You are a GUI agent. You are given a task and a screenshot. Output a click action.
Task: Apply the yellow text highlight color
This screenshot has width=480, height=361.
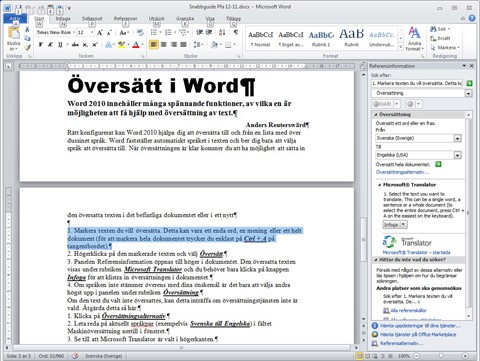[121, 44]
